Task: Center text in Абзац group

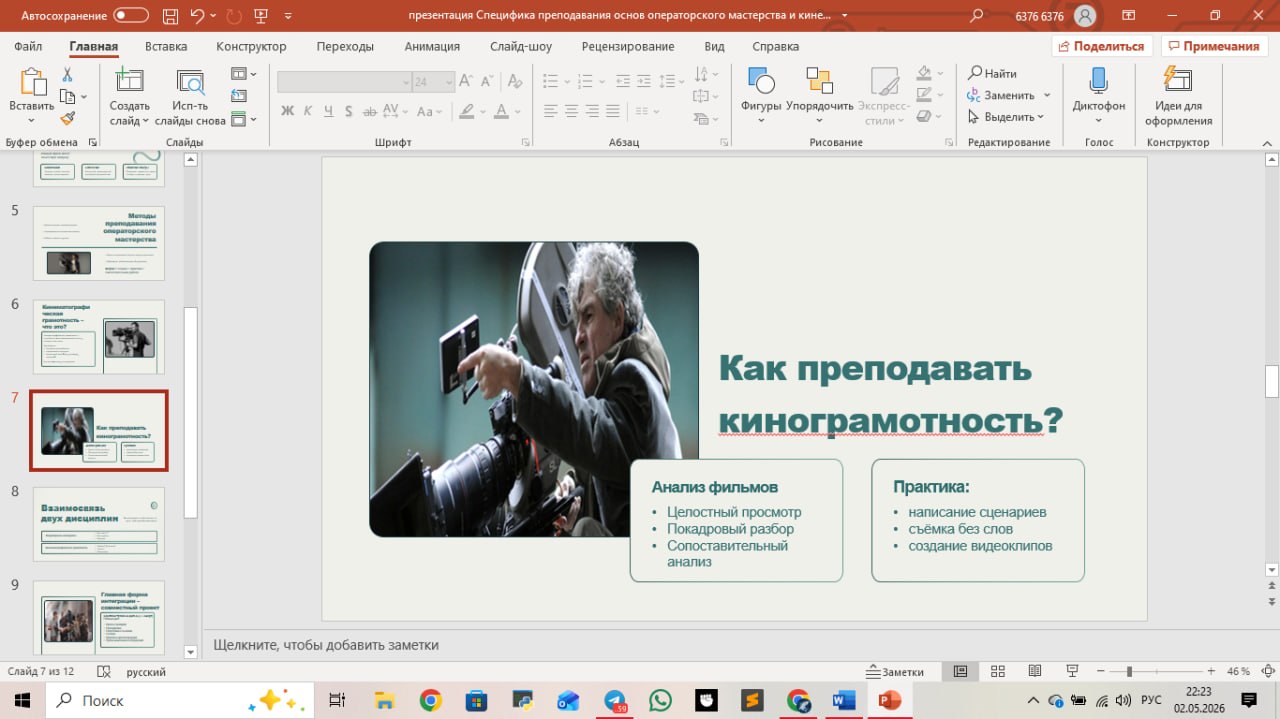Action: click(570, 111)
